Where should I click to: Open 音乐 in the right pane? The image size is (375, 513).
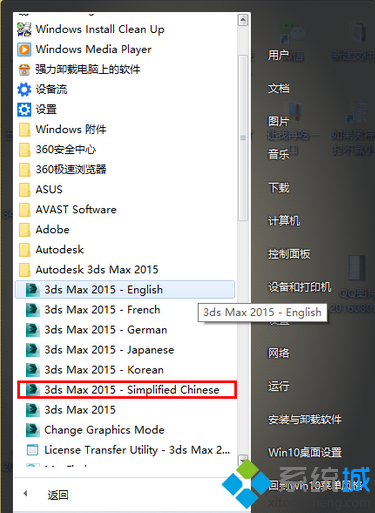(279, 154)
